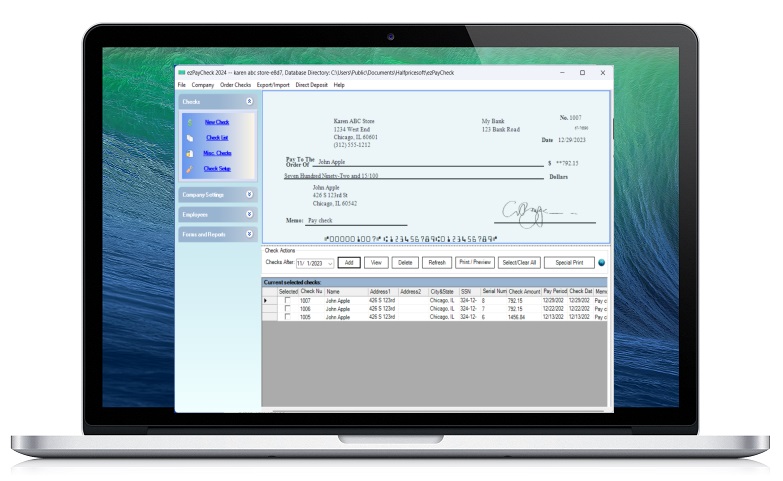Click the blue globe help icon

click(x=602, y=263)
